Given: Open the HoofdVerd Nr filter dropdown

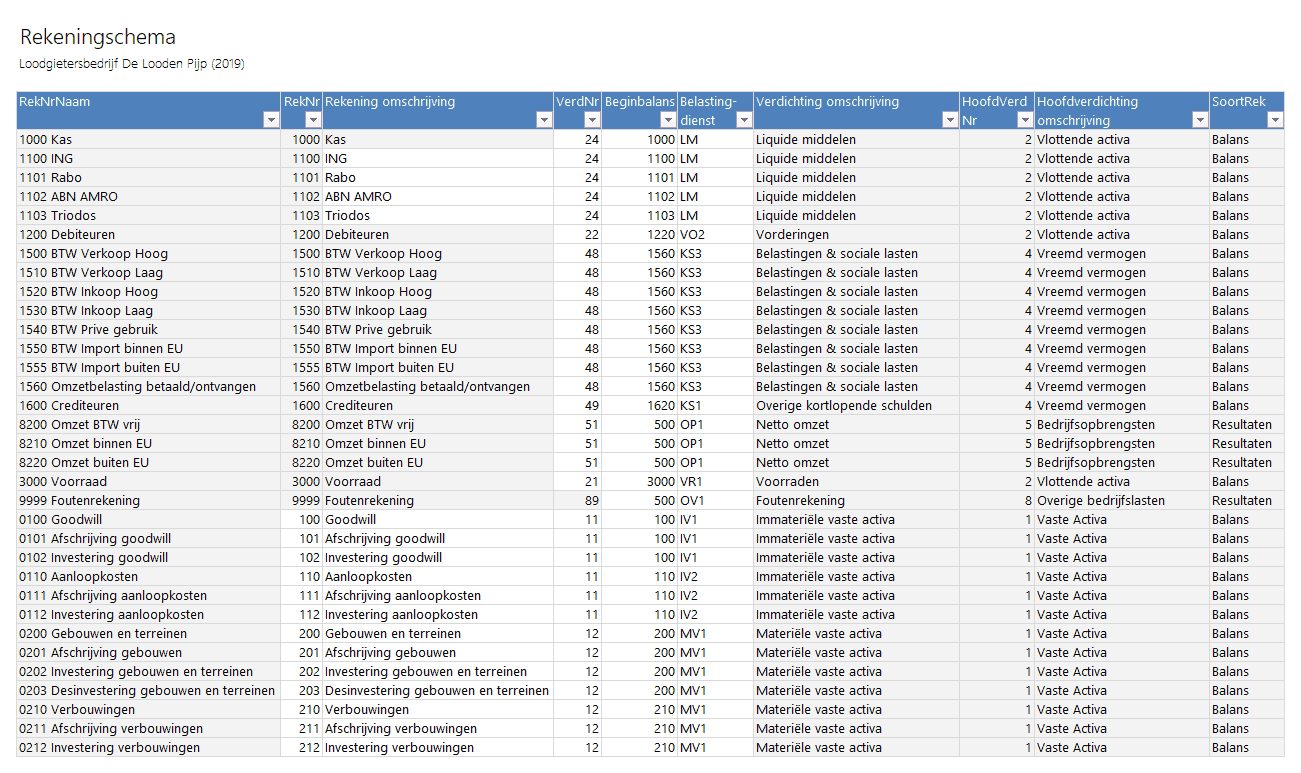Looking at the screenshot, I should tap(1024, 120).
